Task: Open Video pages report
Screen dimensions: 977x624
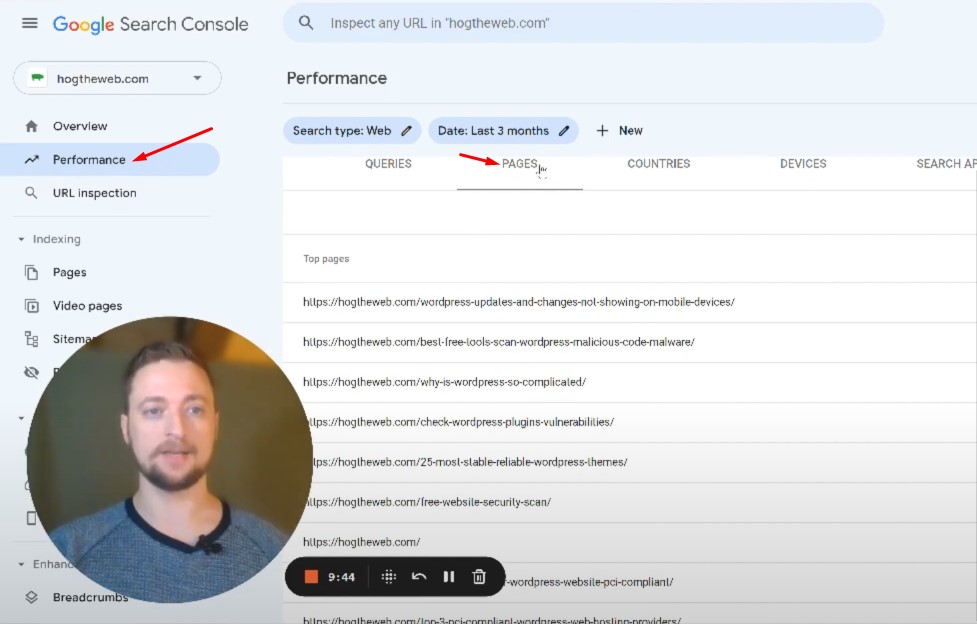Action: [87, 306]
